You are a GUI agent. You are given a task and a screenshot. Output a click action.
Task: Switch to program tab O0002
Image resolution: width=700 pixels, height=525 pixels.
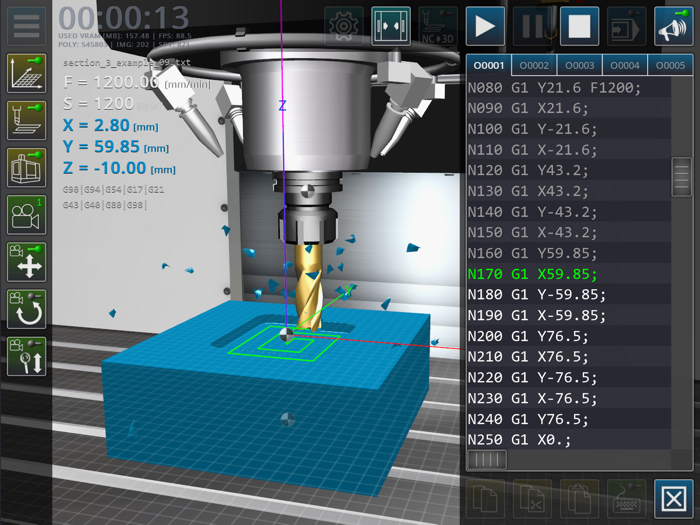pyautogui.click(x=534, y=66)
